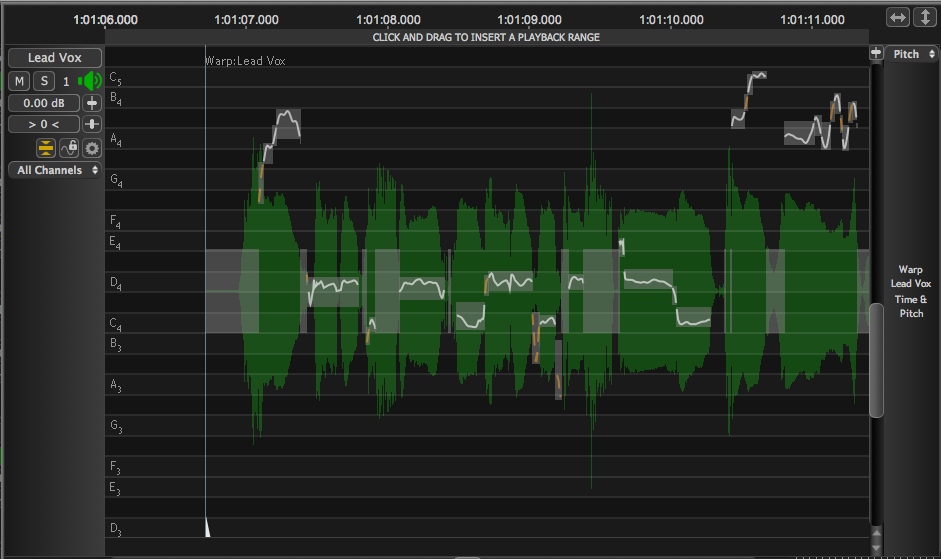The image size is (941, 559).
Task: Open the Pitch mode dropdown
Action: (911, 54)
